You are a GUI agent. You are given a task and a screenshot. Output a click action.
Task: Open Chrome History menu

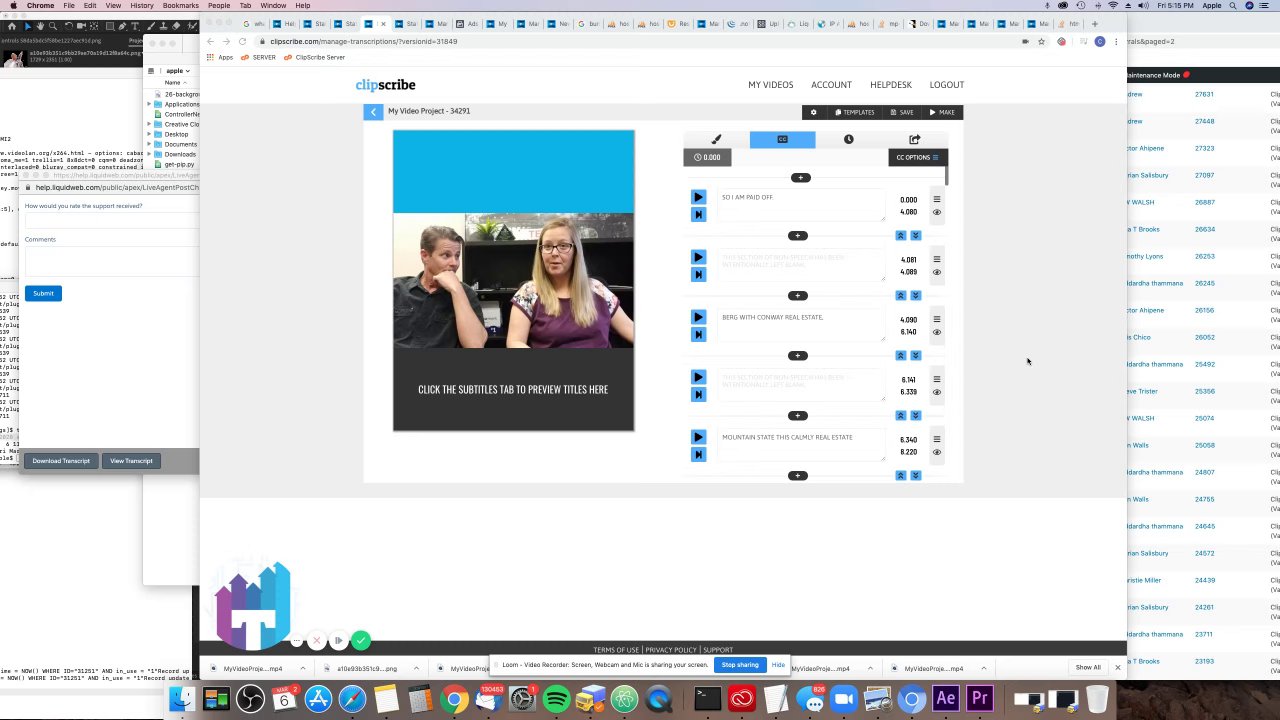click(142, 5)
